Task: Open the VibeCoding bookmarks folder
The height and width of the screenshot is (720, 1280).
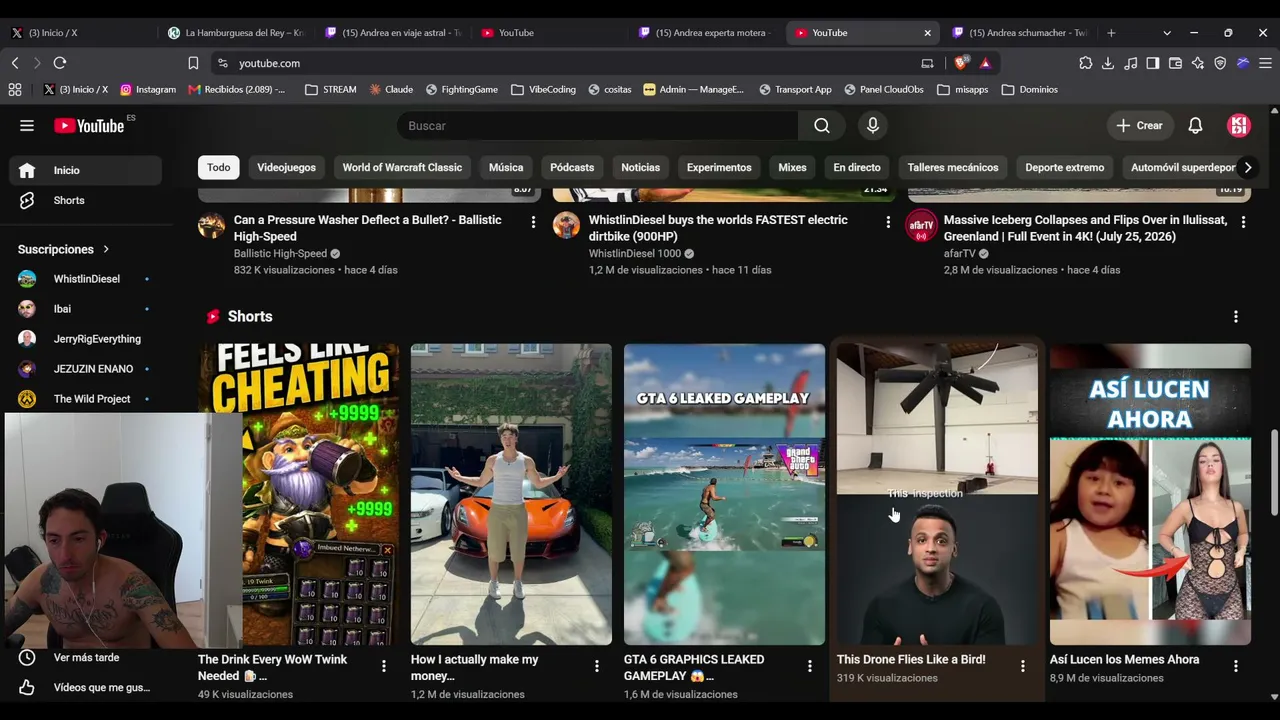Action: click(x=543, y=89)
